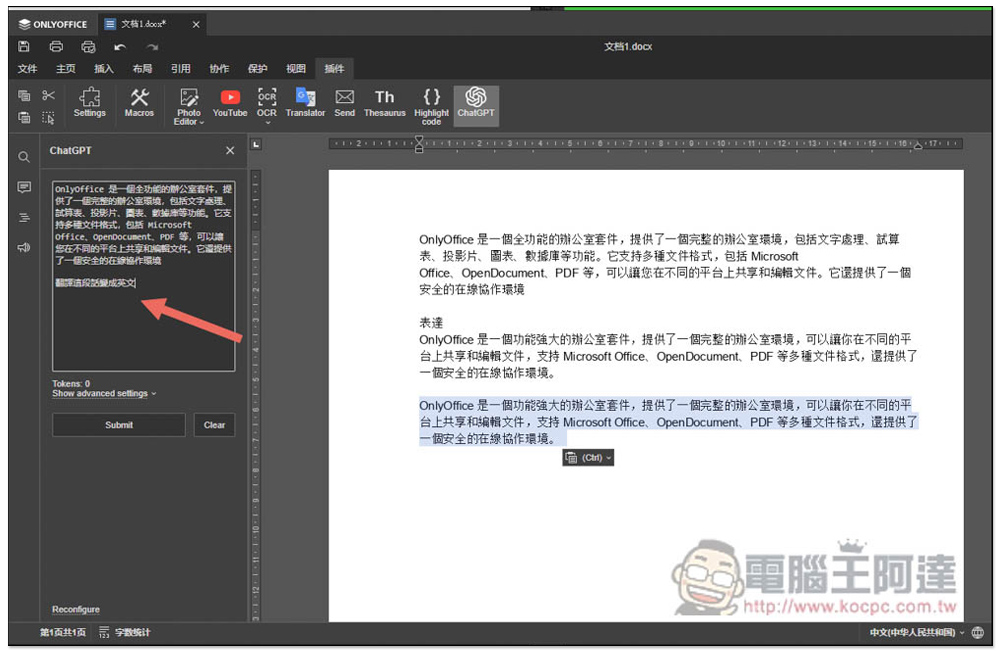Image resolution: width=1000 pixels, height=653 pixels.
Task: Switch to the 主页 tab
Action: [x=66, y=68]
